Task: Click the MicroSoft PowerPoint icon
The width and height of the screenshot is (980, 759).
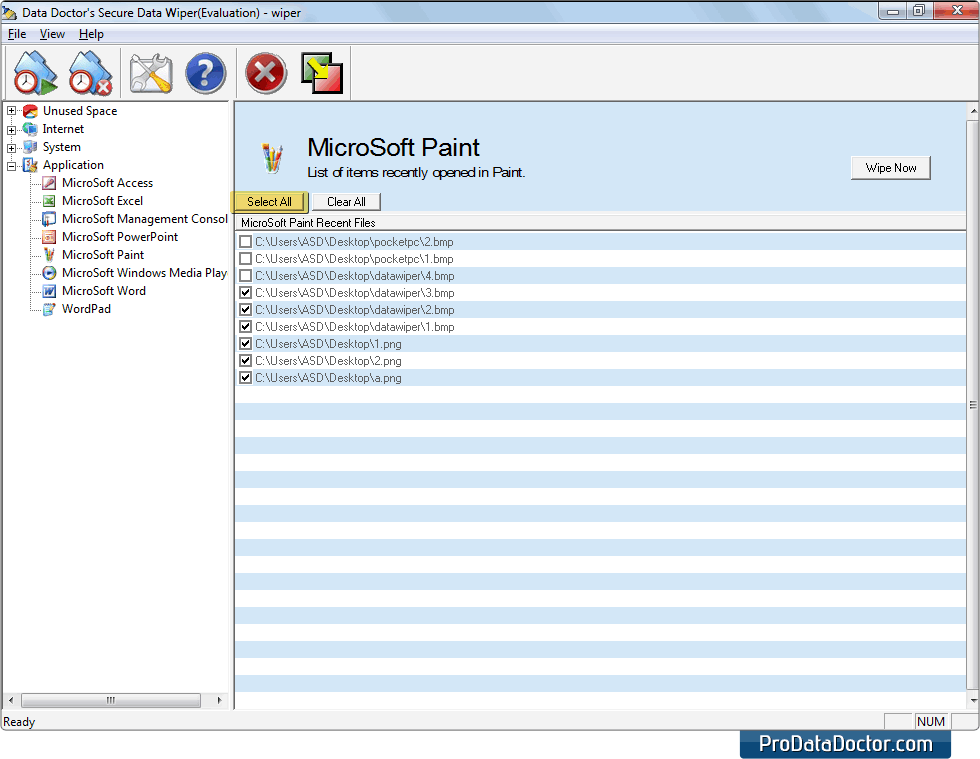Action: point(49,237)
